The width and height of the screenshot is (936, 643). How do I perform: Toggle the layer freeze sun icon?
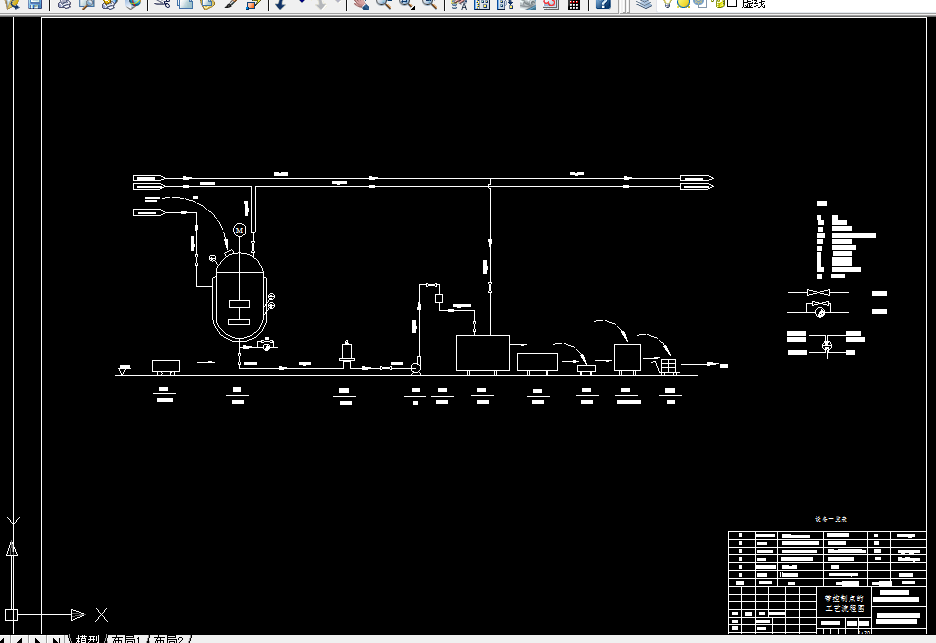click(683, 3)
